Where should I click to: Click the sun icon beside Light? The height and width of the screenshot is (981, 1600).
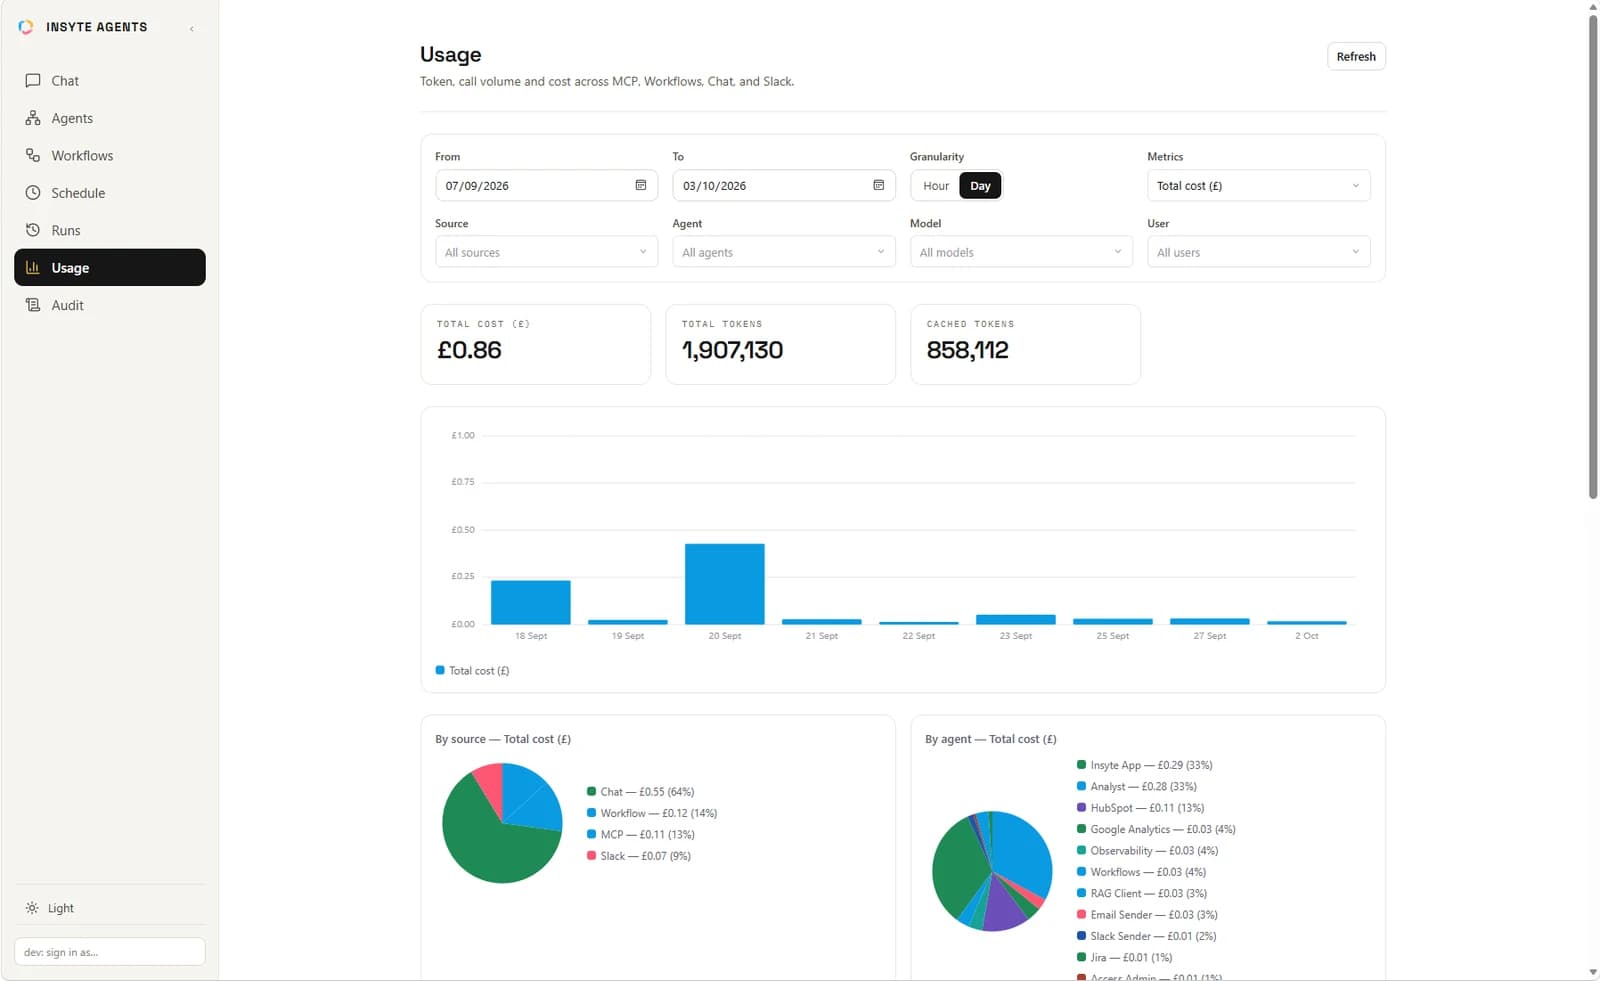tap(32, 908)
